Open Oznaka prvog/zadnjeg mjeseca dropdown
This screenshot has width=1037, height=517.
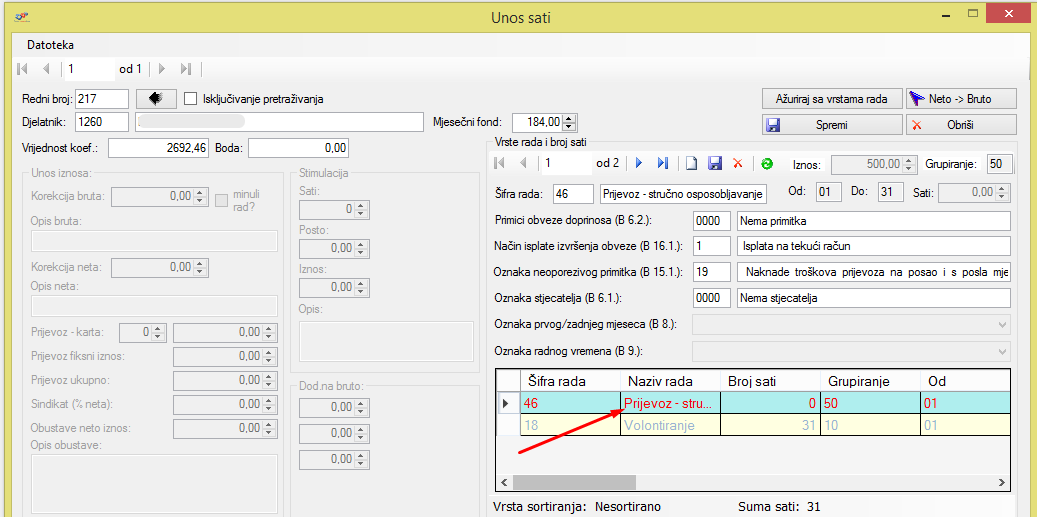(1003, 325)
